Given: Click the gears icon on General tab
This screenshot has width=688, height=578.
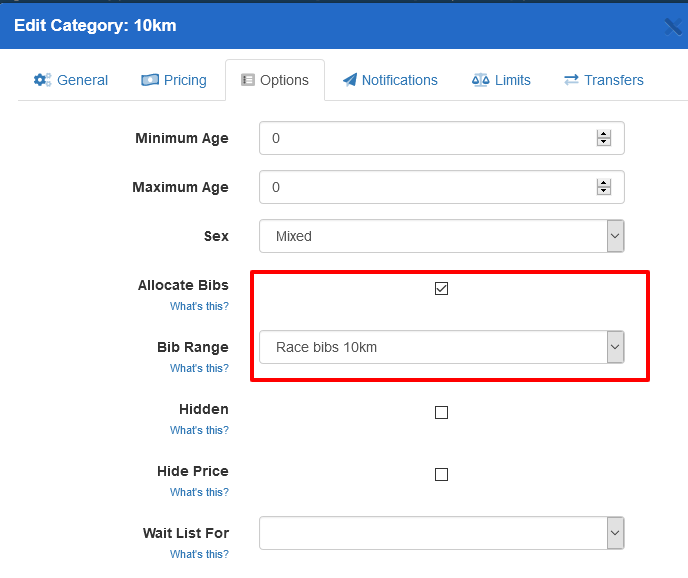Looking at the screenshot, I should pyautogui.click(x=42, y=80).
